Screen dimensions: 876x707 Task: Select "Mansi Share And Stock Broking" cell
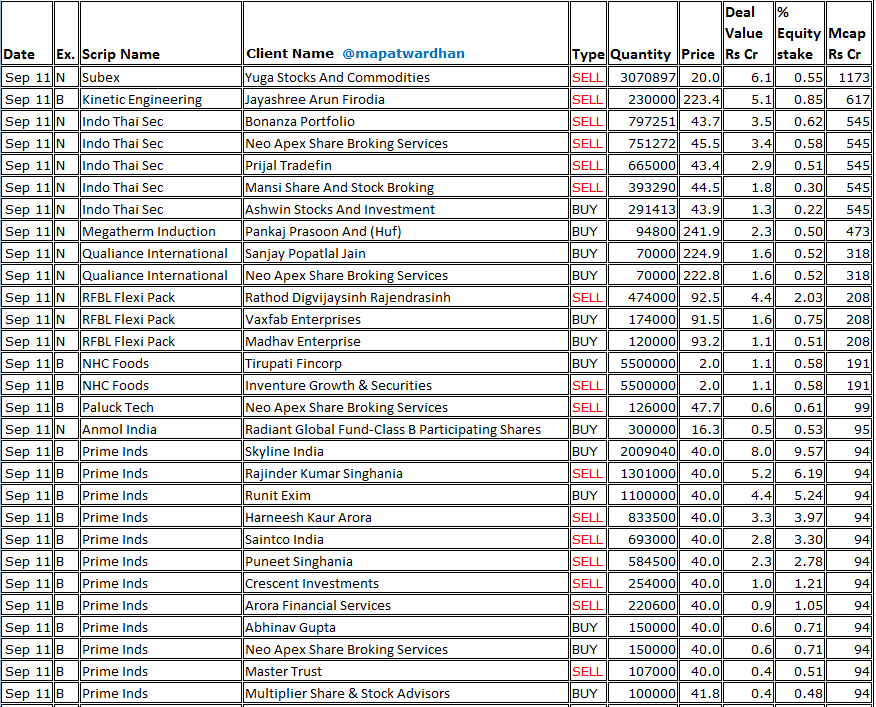tap(406, 187)
